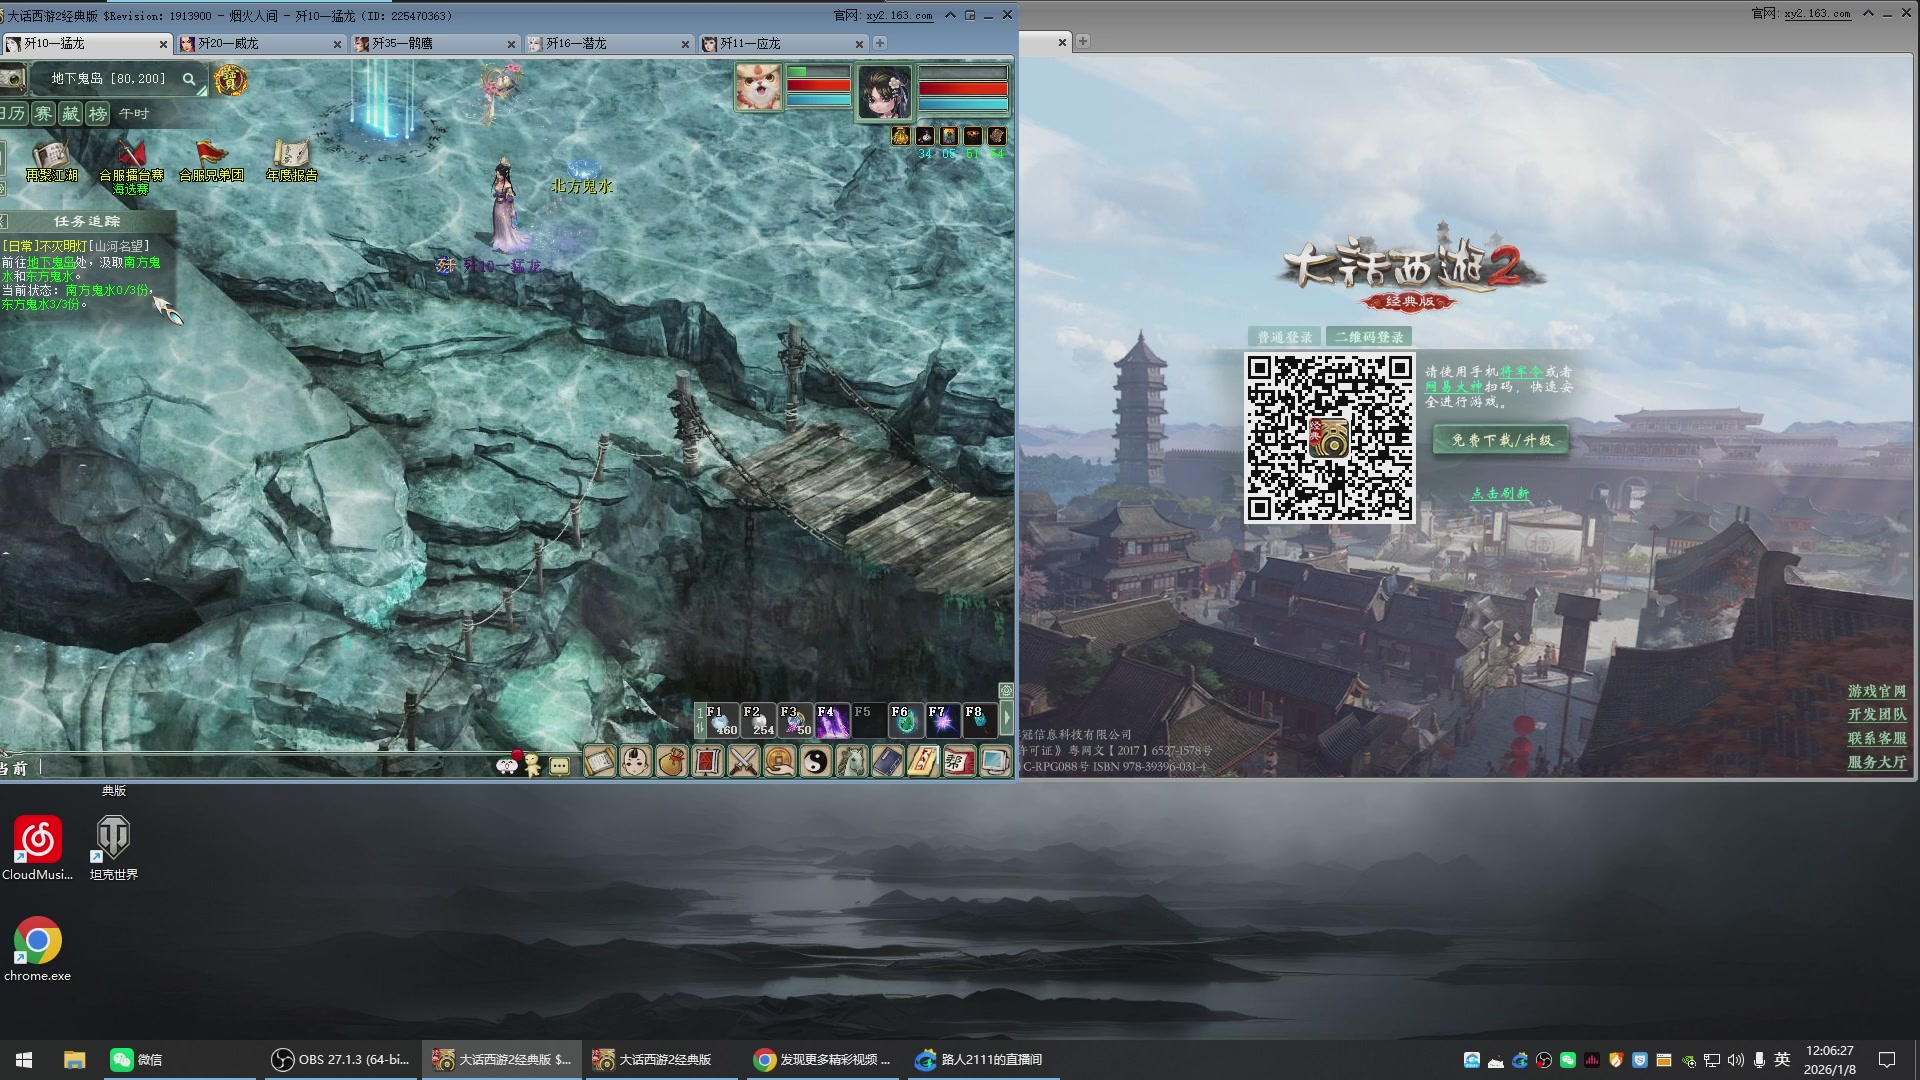
Task: Open the white horse mount icon
Action: tap(852, 762)
